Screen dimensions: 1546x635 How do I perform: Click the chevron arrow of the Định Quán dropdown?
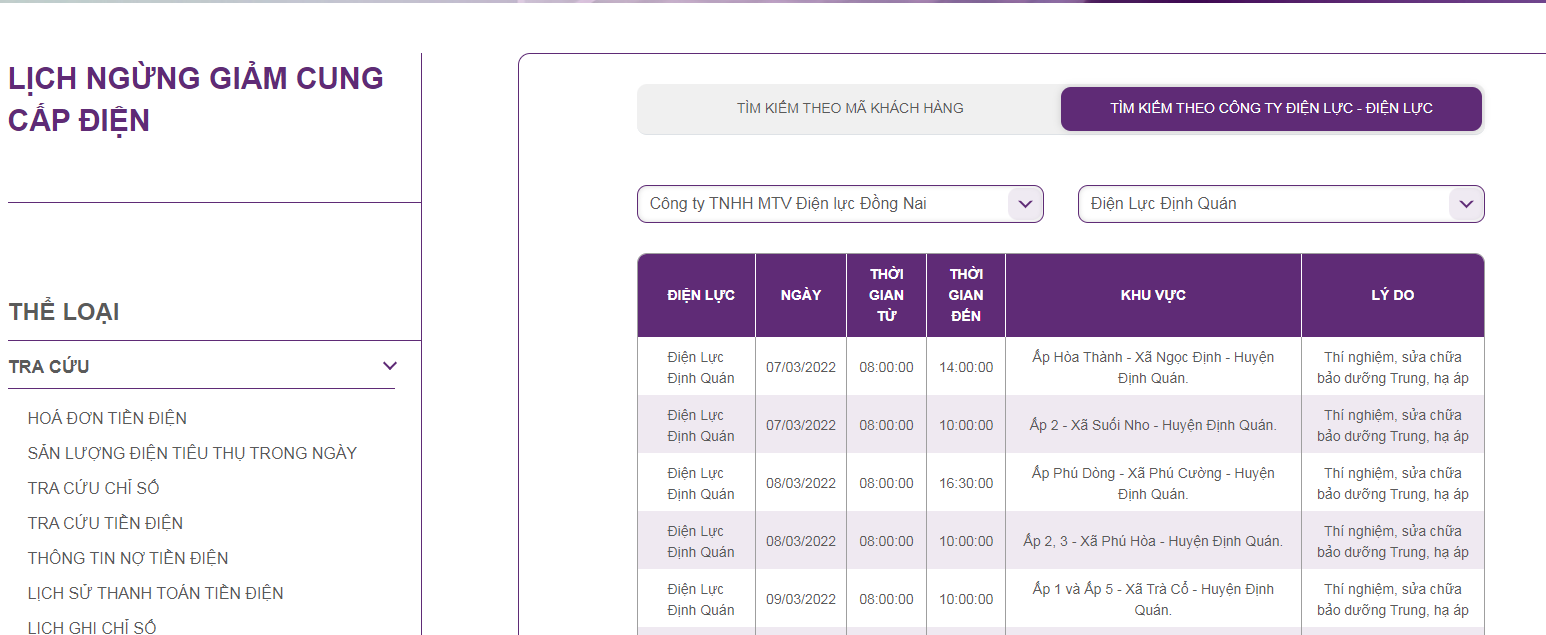[1466, 204]
